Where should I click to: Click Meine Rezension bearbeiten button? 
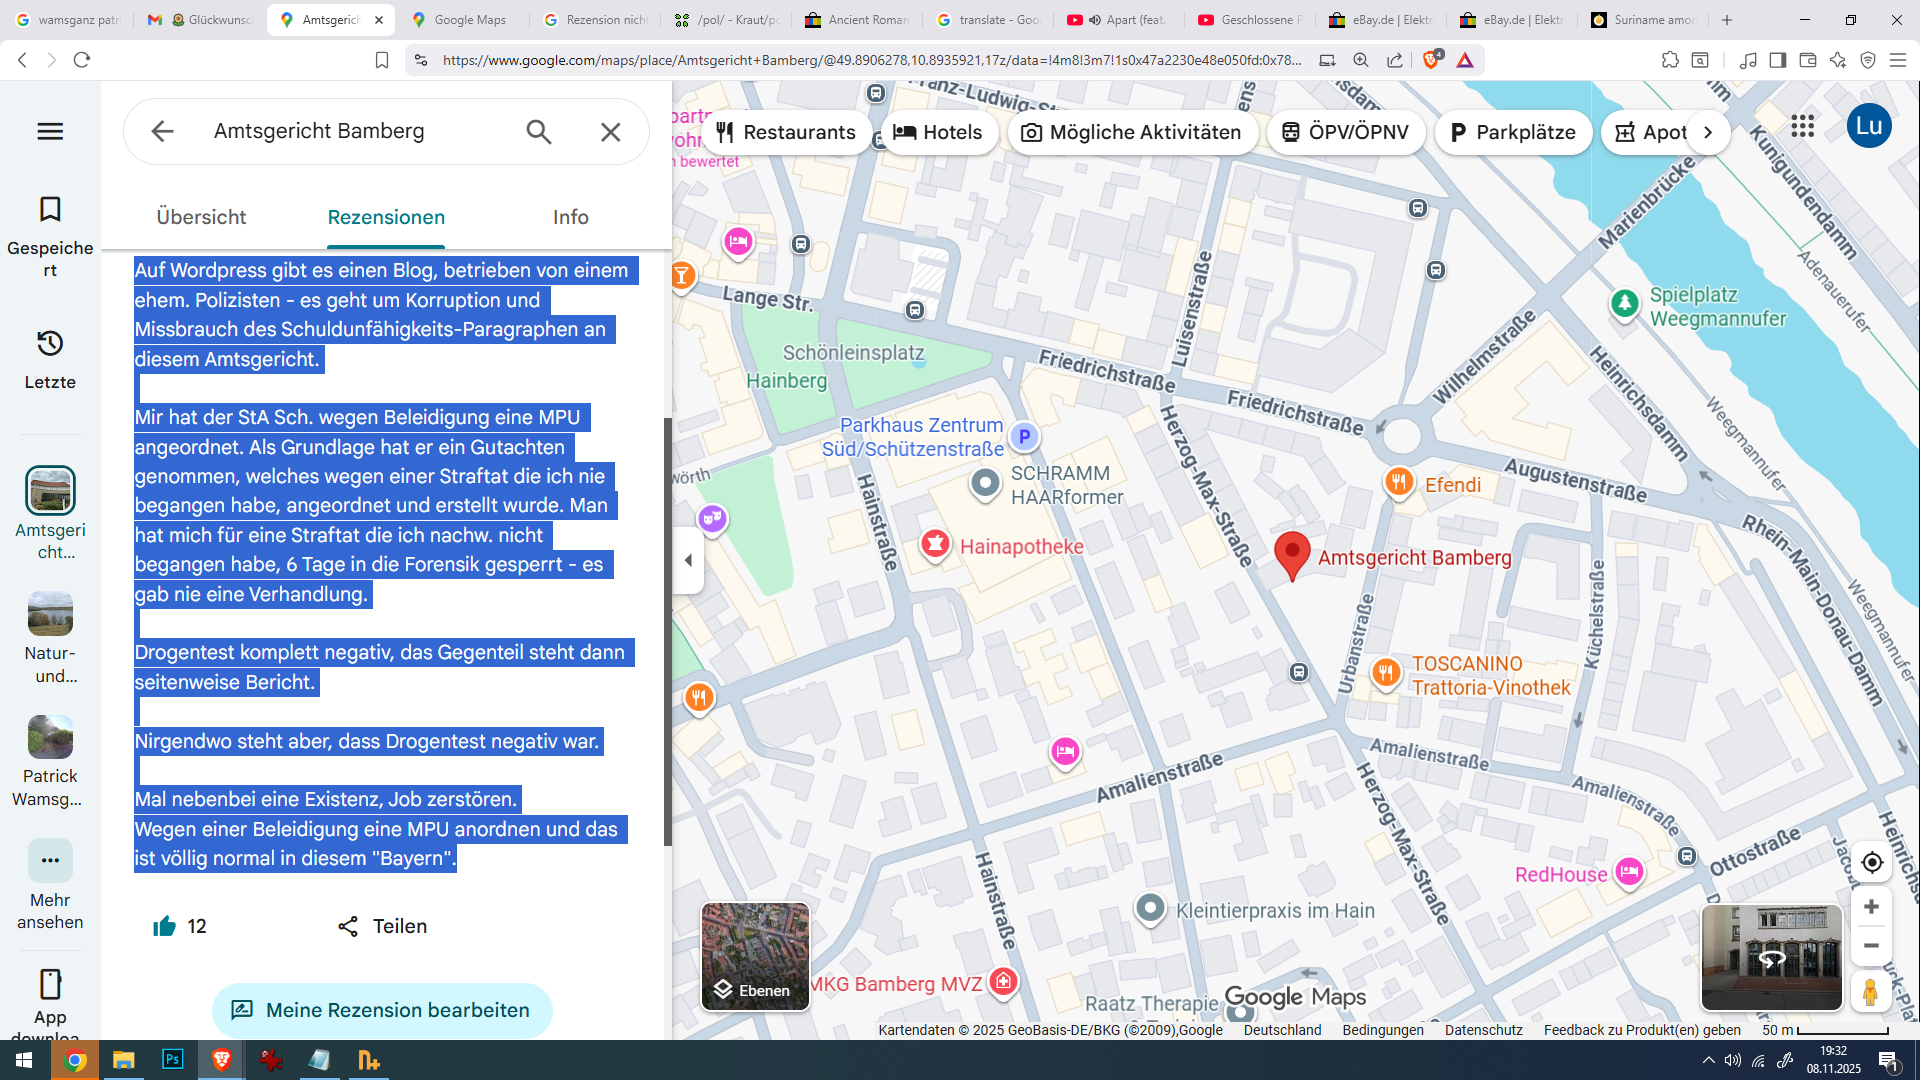(382, 1010)
